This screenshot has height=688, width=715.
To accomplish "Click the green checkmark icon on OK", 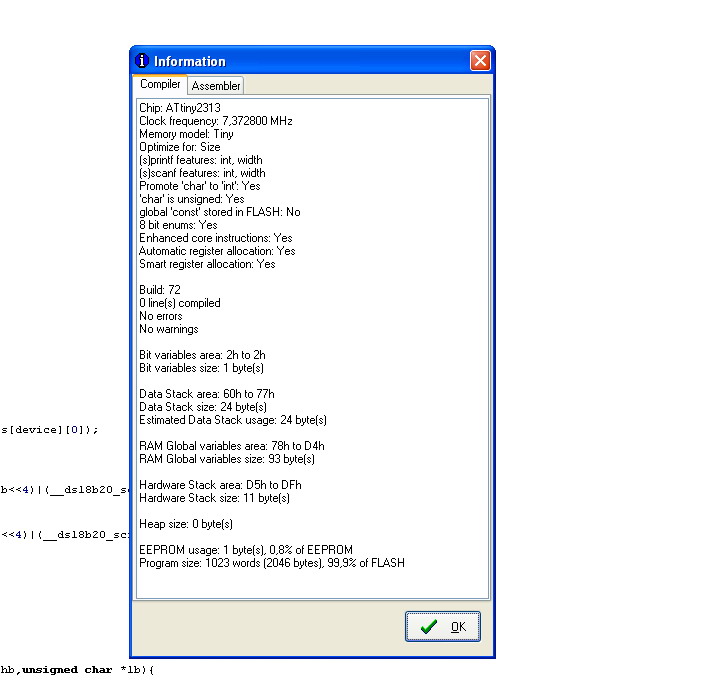I will (429, 627).
